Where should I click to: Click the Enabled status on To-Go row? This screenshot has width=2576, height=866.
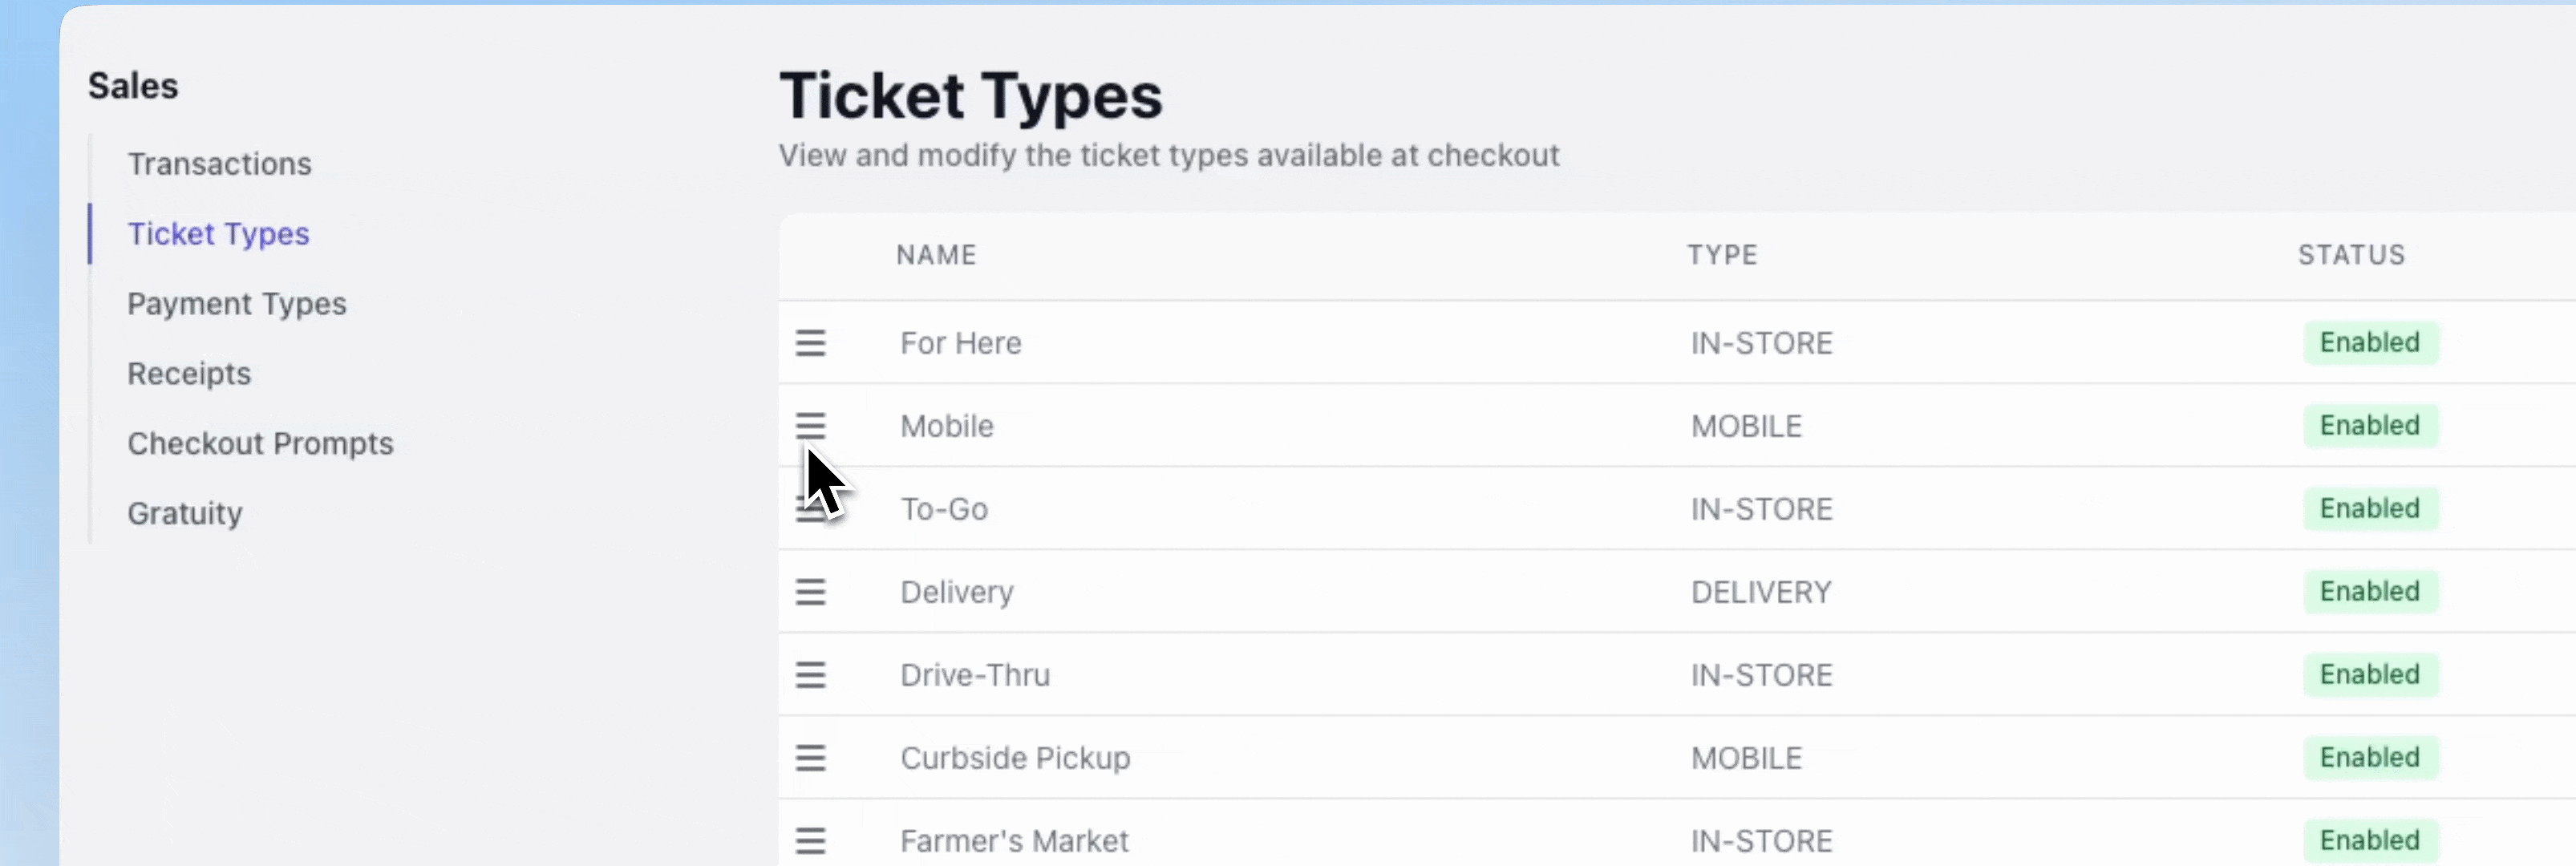pos(2369,509)
